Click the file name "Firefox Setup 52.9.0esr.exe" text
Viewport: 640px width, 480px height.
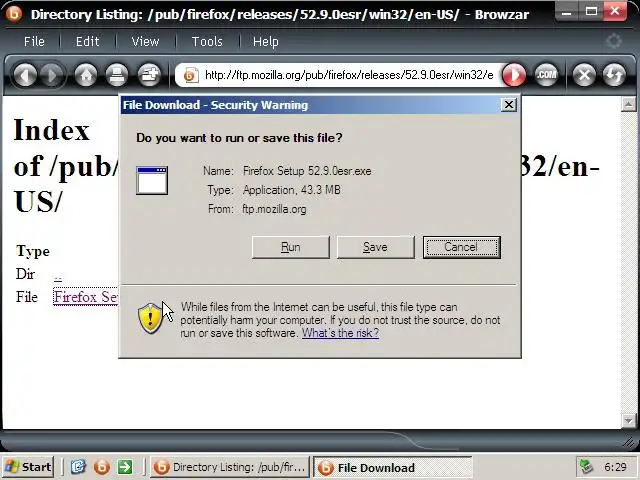click(307, 171)
